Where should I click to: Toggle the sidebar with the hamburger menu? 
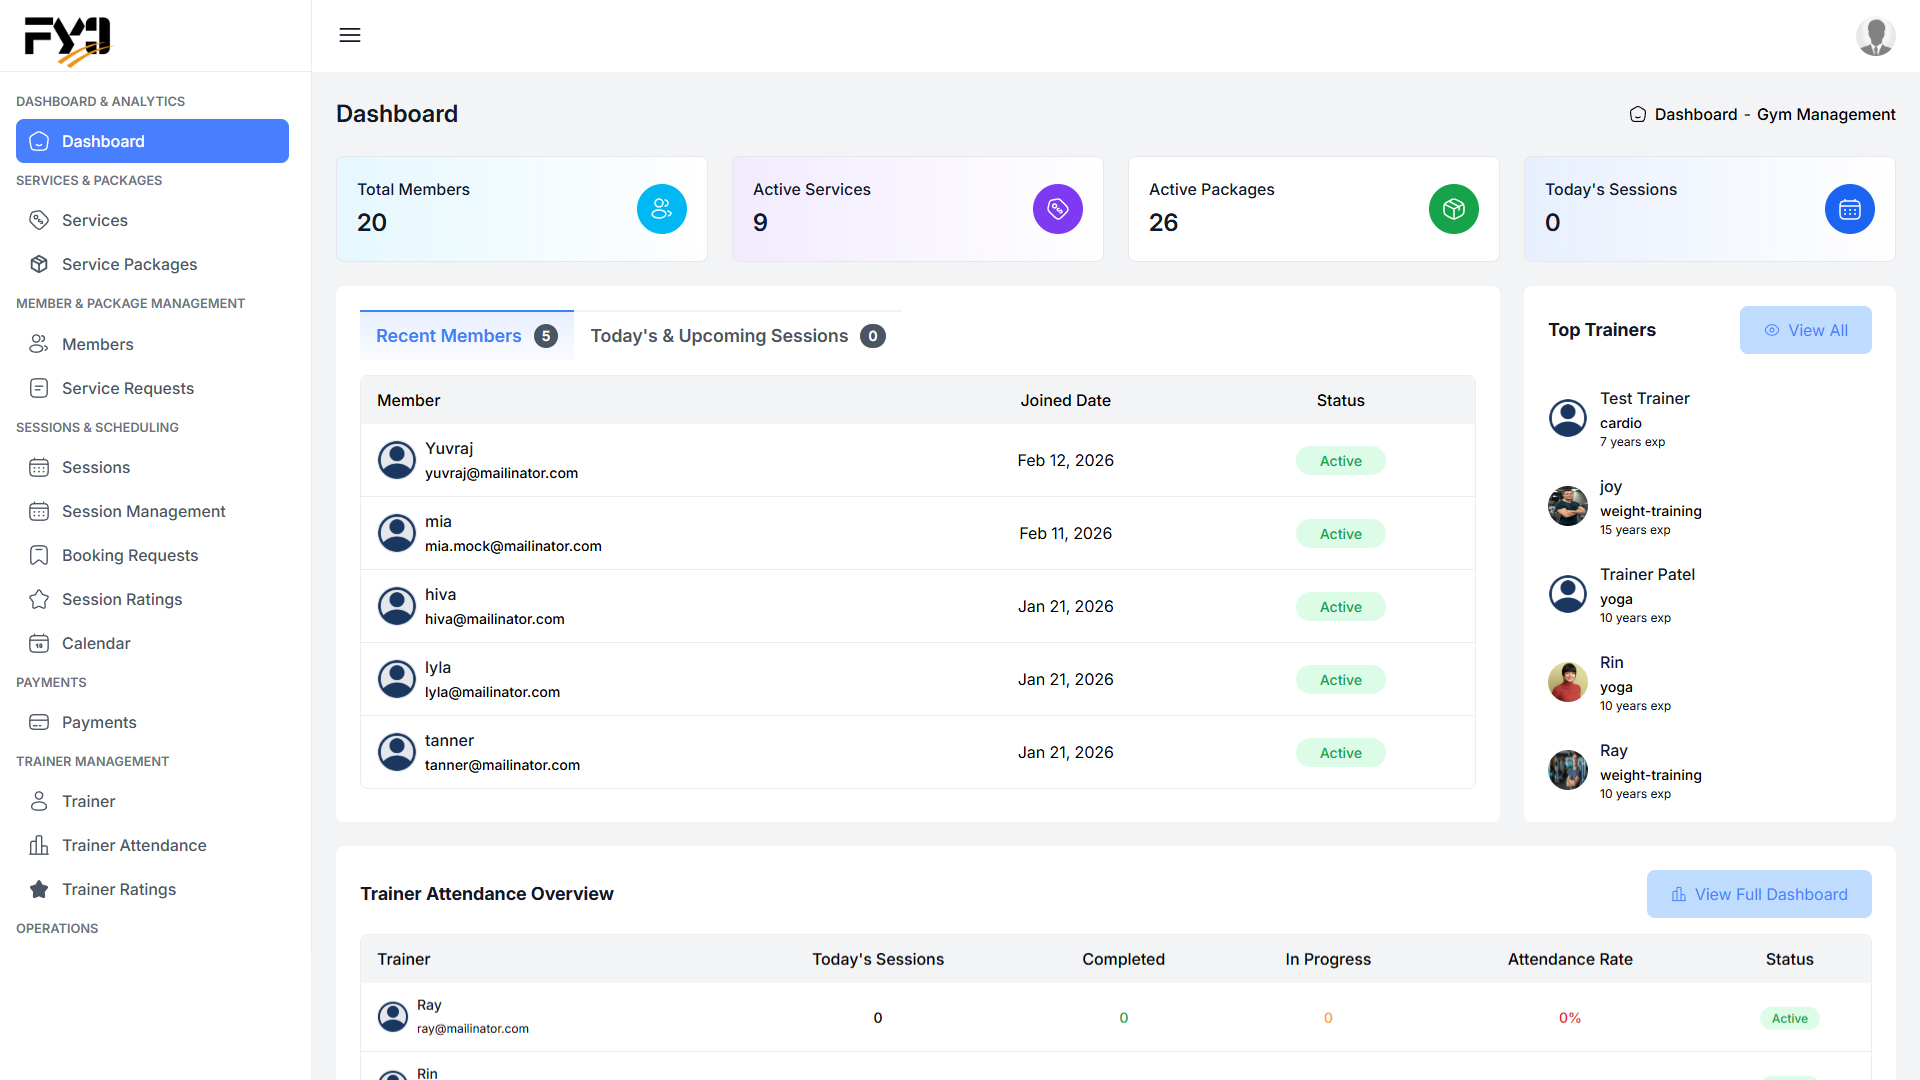(349, 35)
